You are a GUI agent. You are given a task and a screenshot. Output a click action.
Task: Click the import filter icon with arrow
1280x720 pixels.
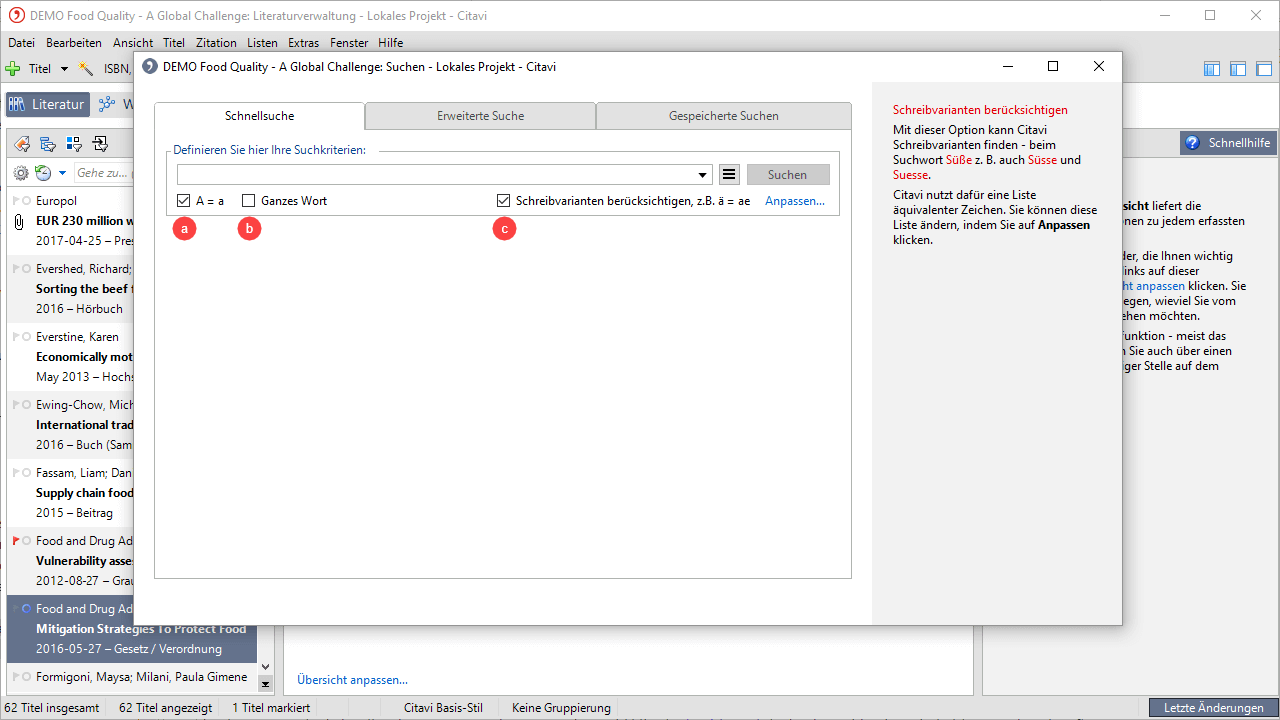[100, 144]
